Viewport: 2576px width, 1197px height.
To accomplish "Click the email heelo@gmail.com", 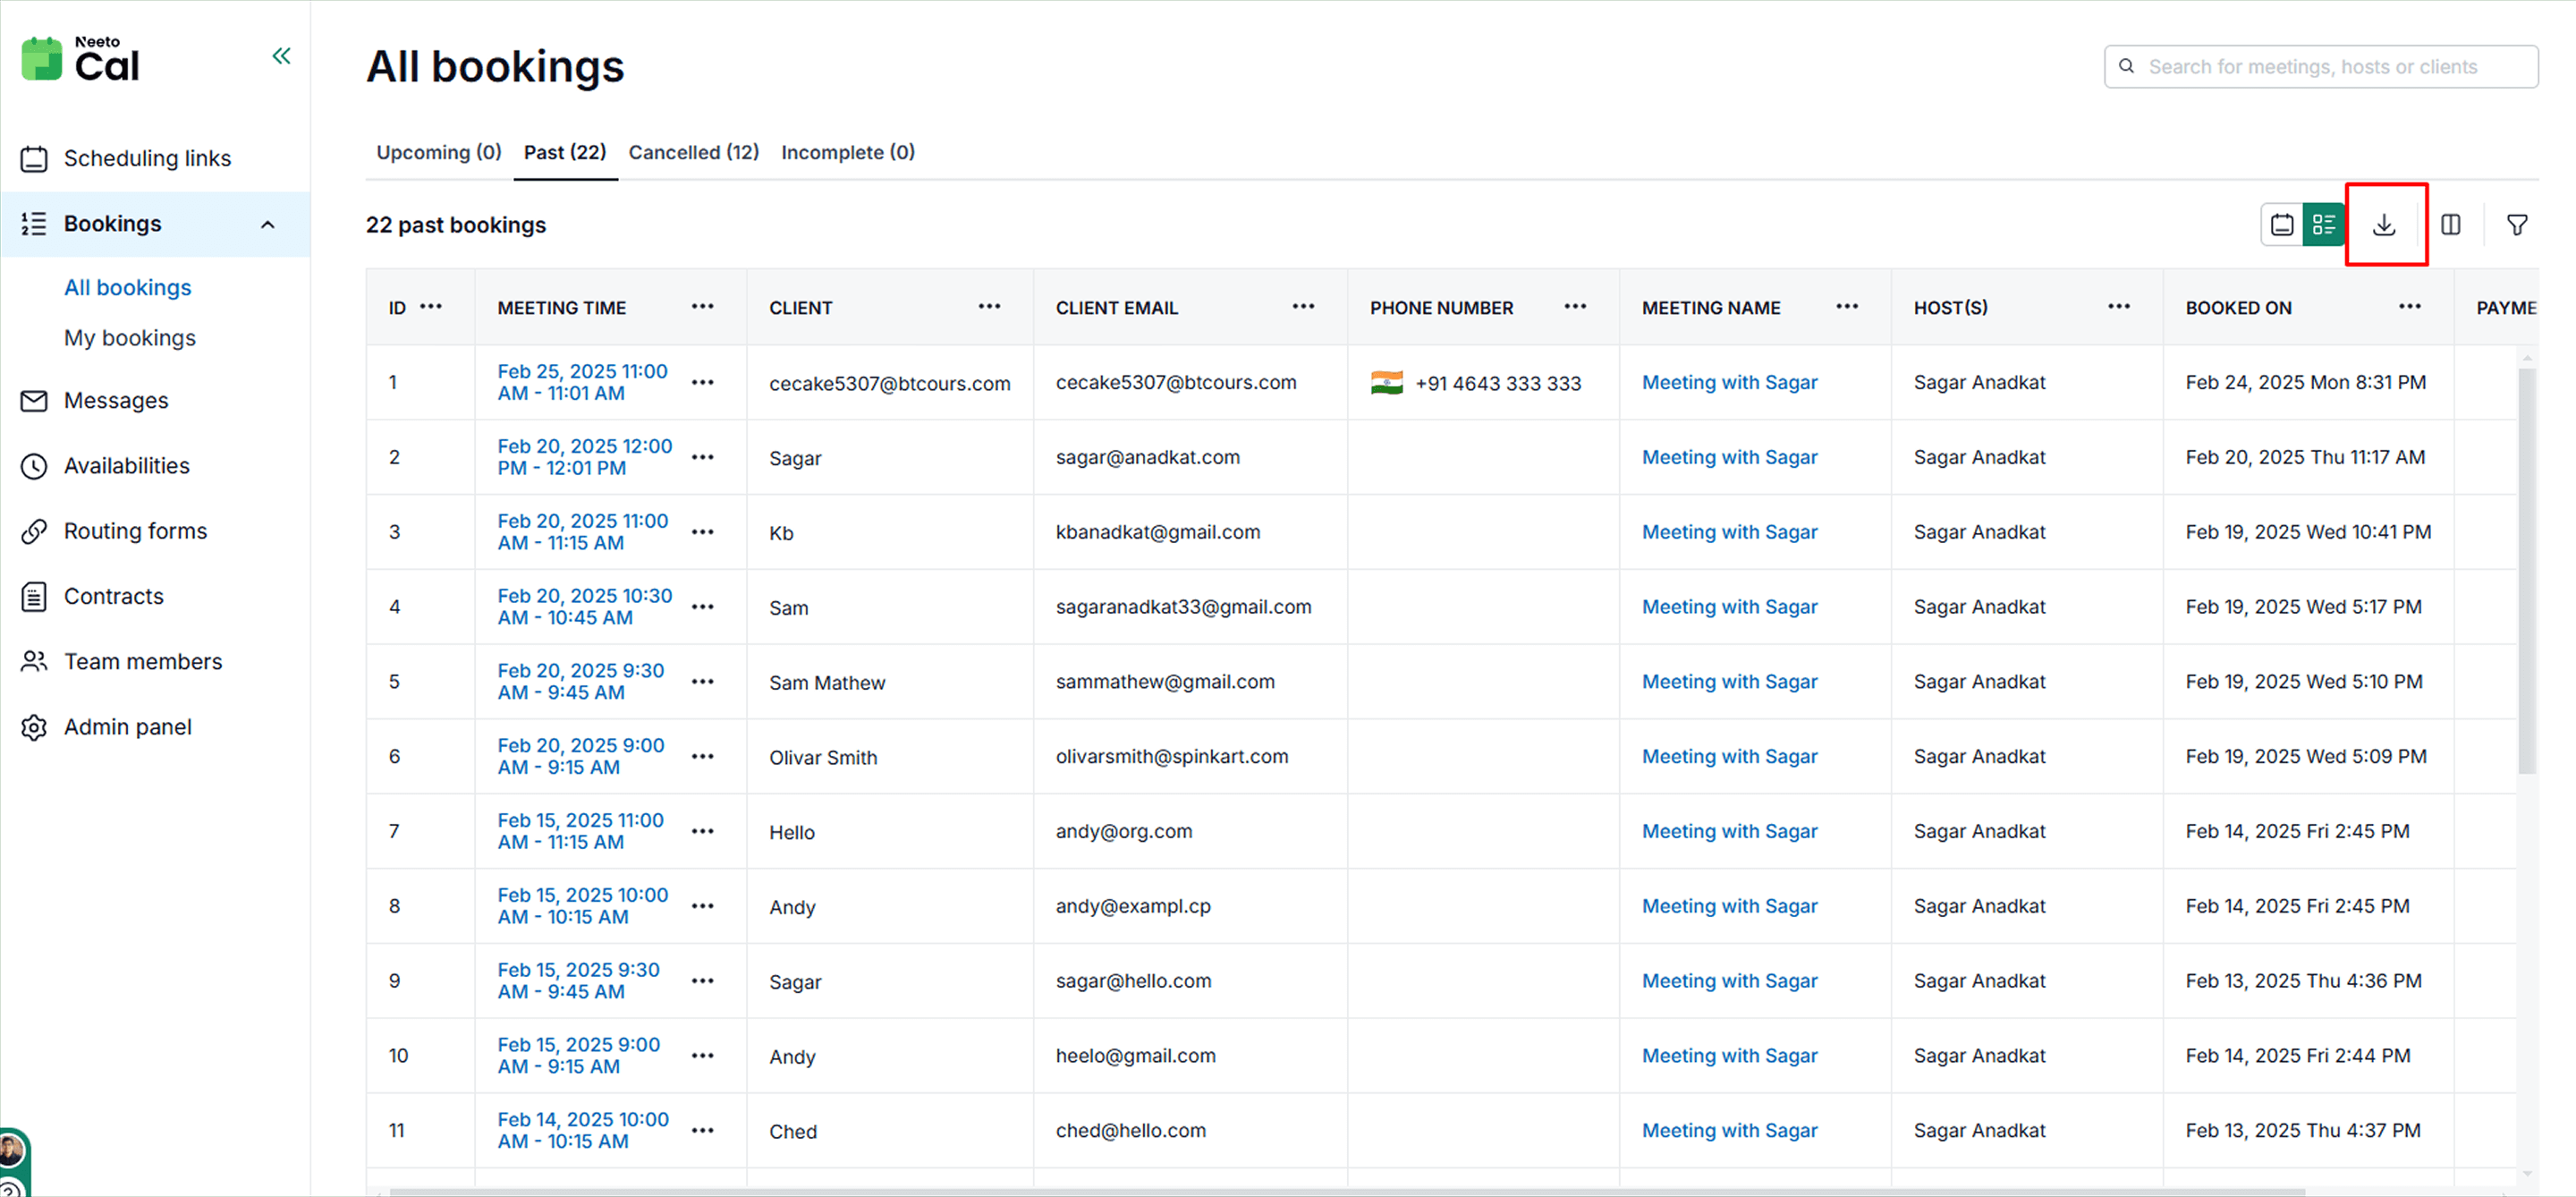I will coord(1136,1056).
